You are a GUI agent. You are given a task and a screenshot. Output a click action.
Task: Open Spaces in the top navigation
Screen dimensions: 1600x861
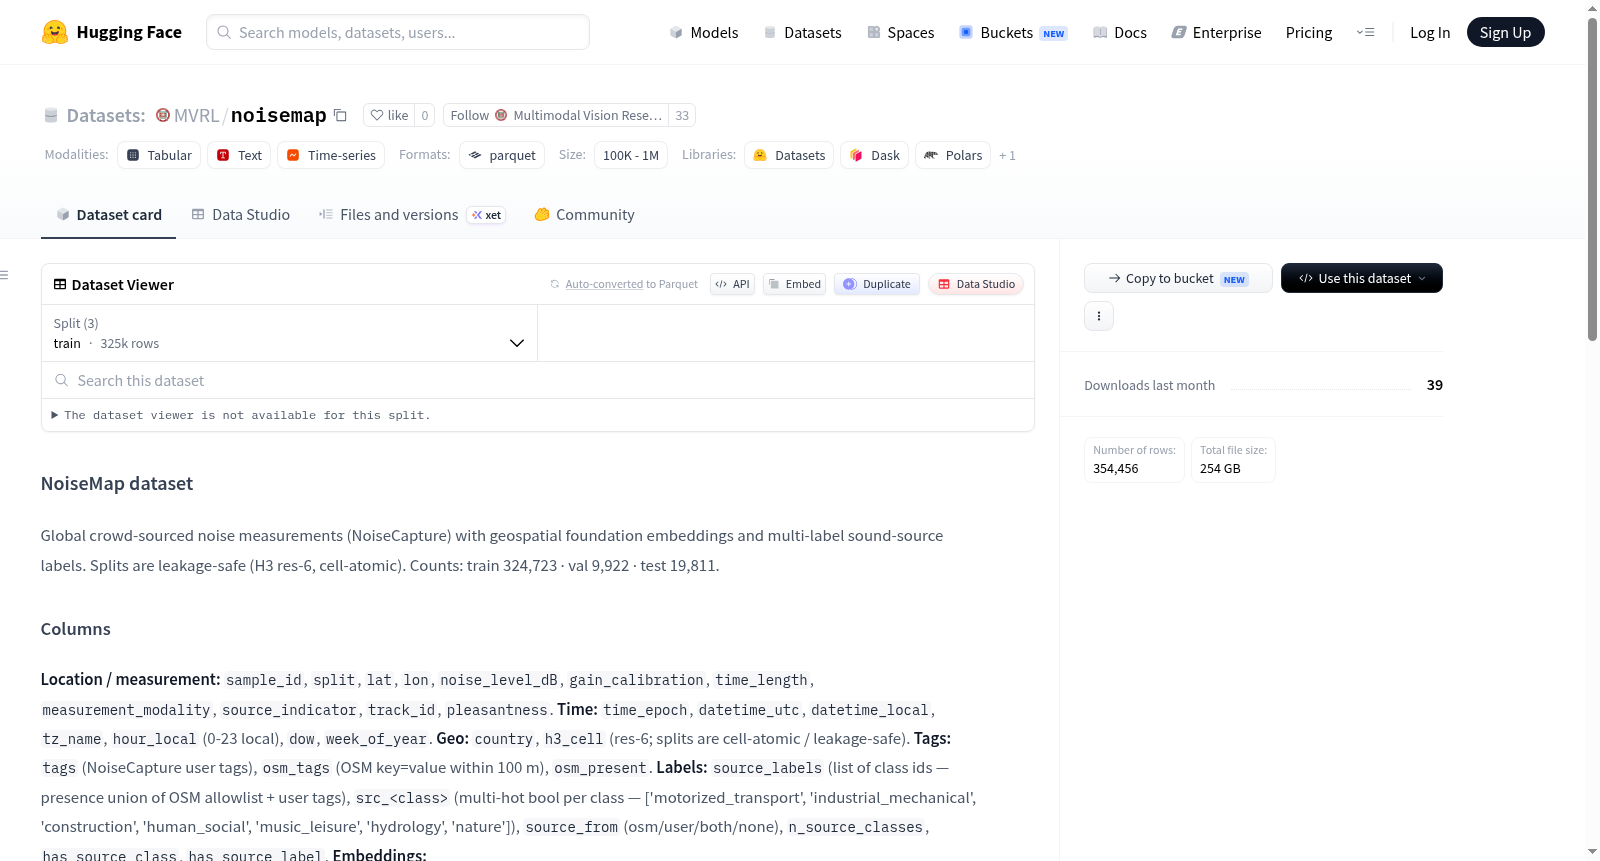coord(901,32)
